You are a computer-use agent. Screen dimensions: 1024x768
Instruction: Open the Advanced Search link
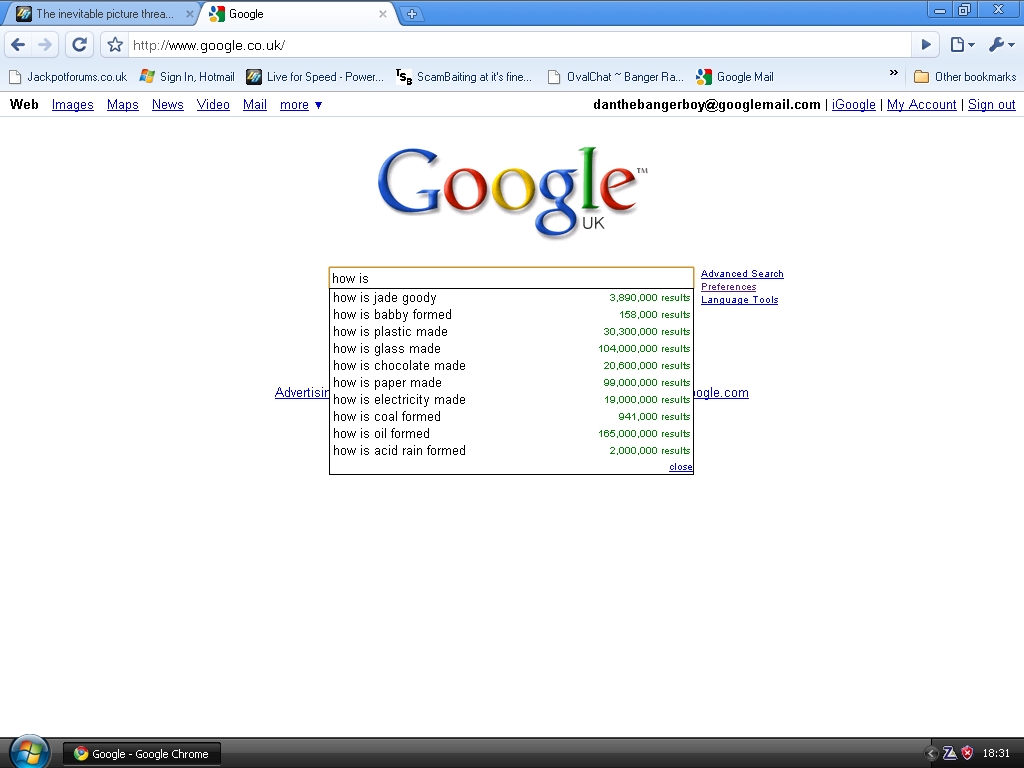click(x=742, y=274)
